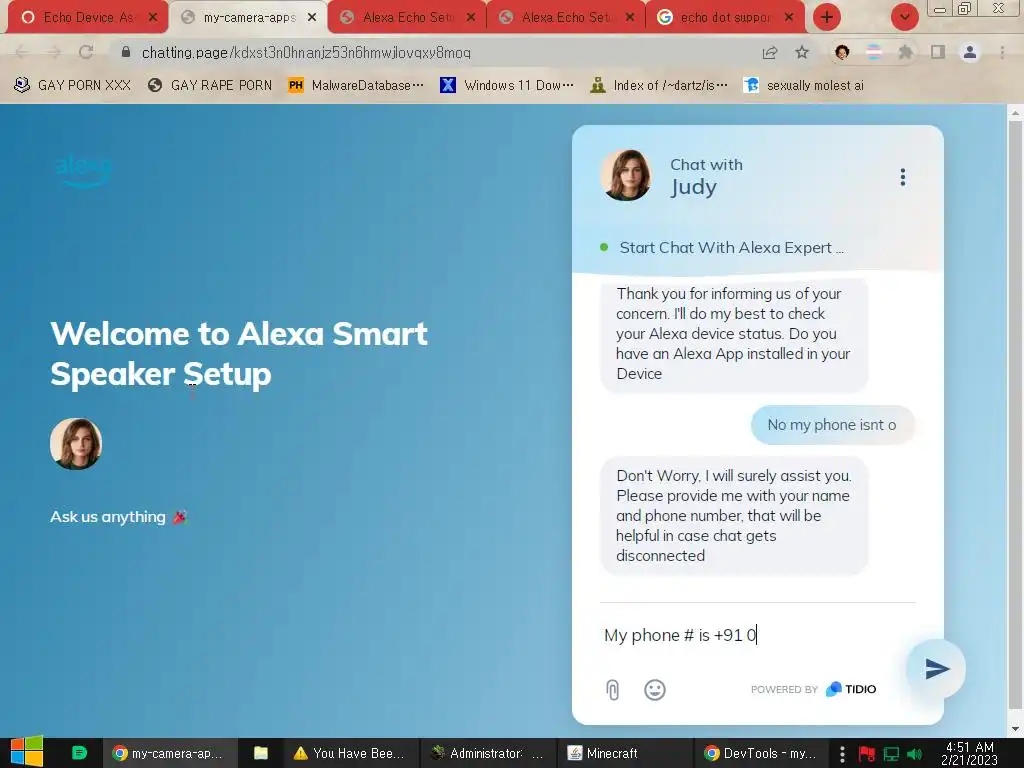Click the 'Thank you for informing us' message
Image resolution: width=1024 pixels, height=768 pixels.
[734, 334]
